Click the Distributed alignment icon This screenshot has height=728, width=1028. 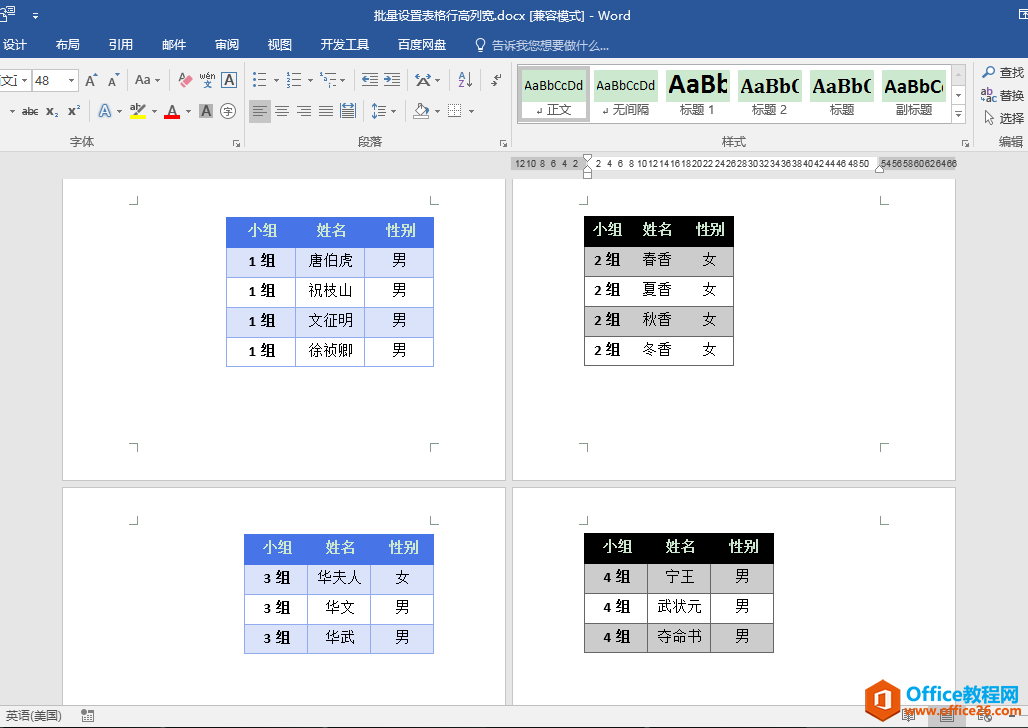pos(348,111)
